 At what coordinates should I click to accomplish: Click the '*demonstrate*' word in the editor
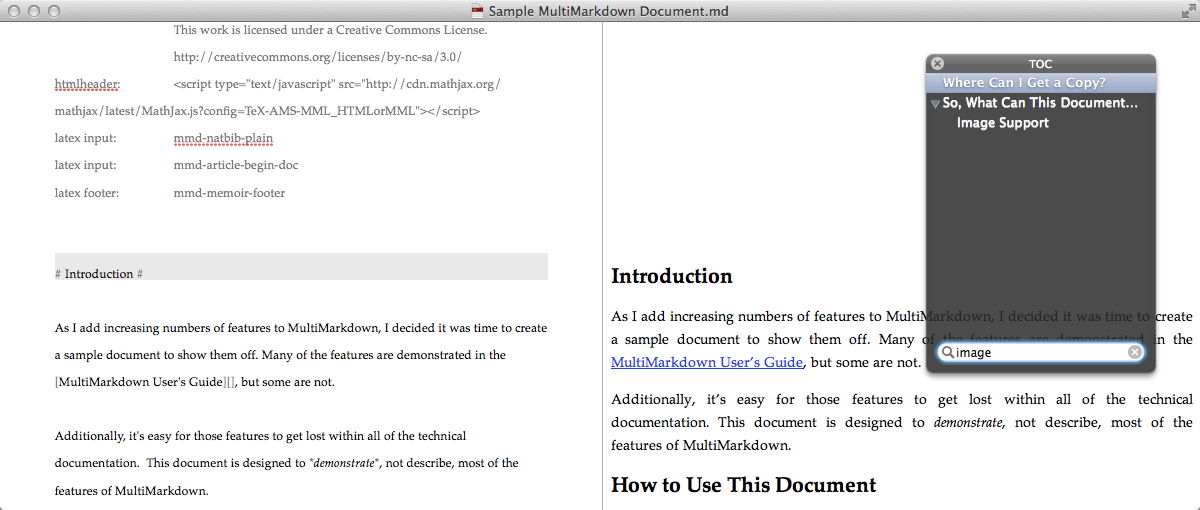pyautogui.click(x=343, y=463)
